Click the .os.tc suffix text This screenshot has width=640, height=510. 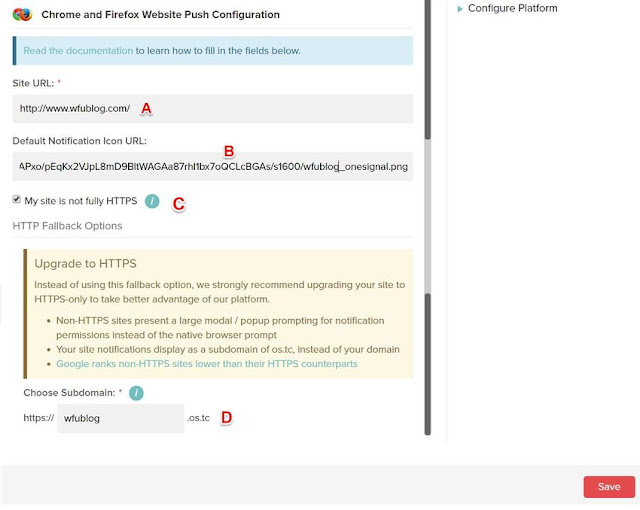pos(198,418)
